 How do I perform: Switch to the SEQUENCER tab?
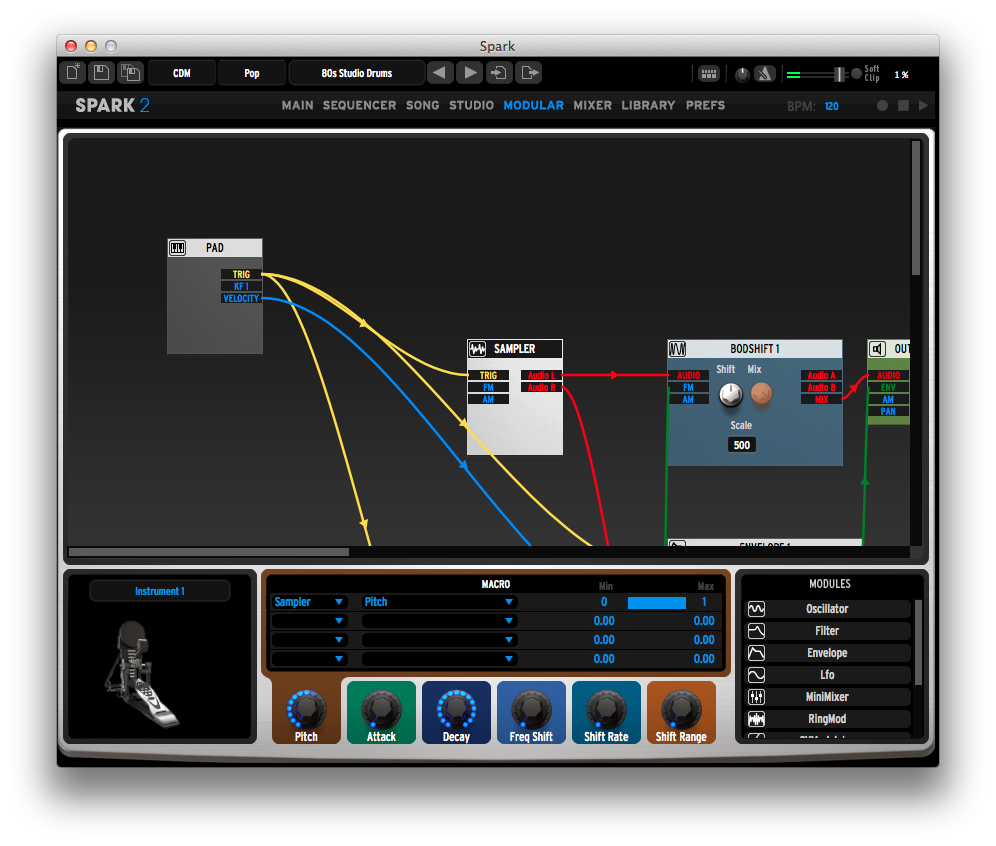(x=359, y=105)
